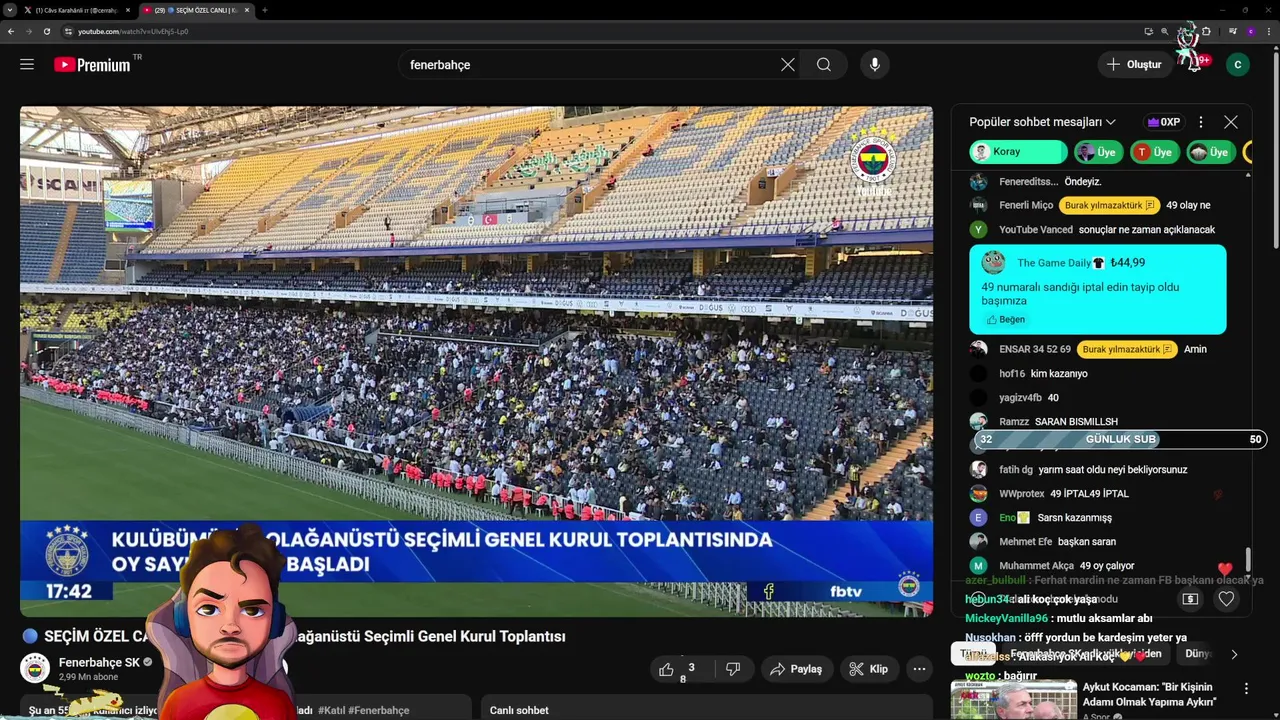This screenshot has width=1280, height=720.
Task: Like the The Game Daily super chat via Beğen
Action: [x=1006, y=319]
